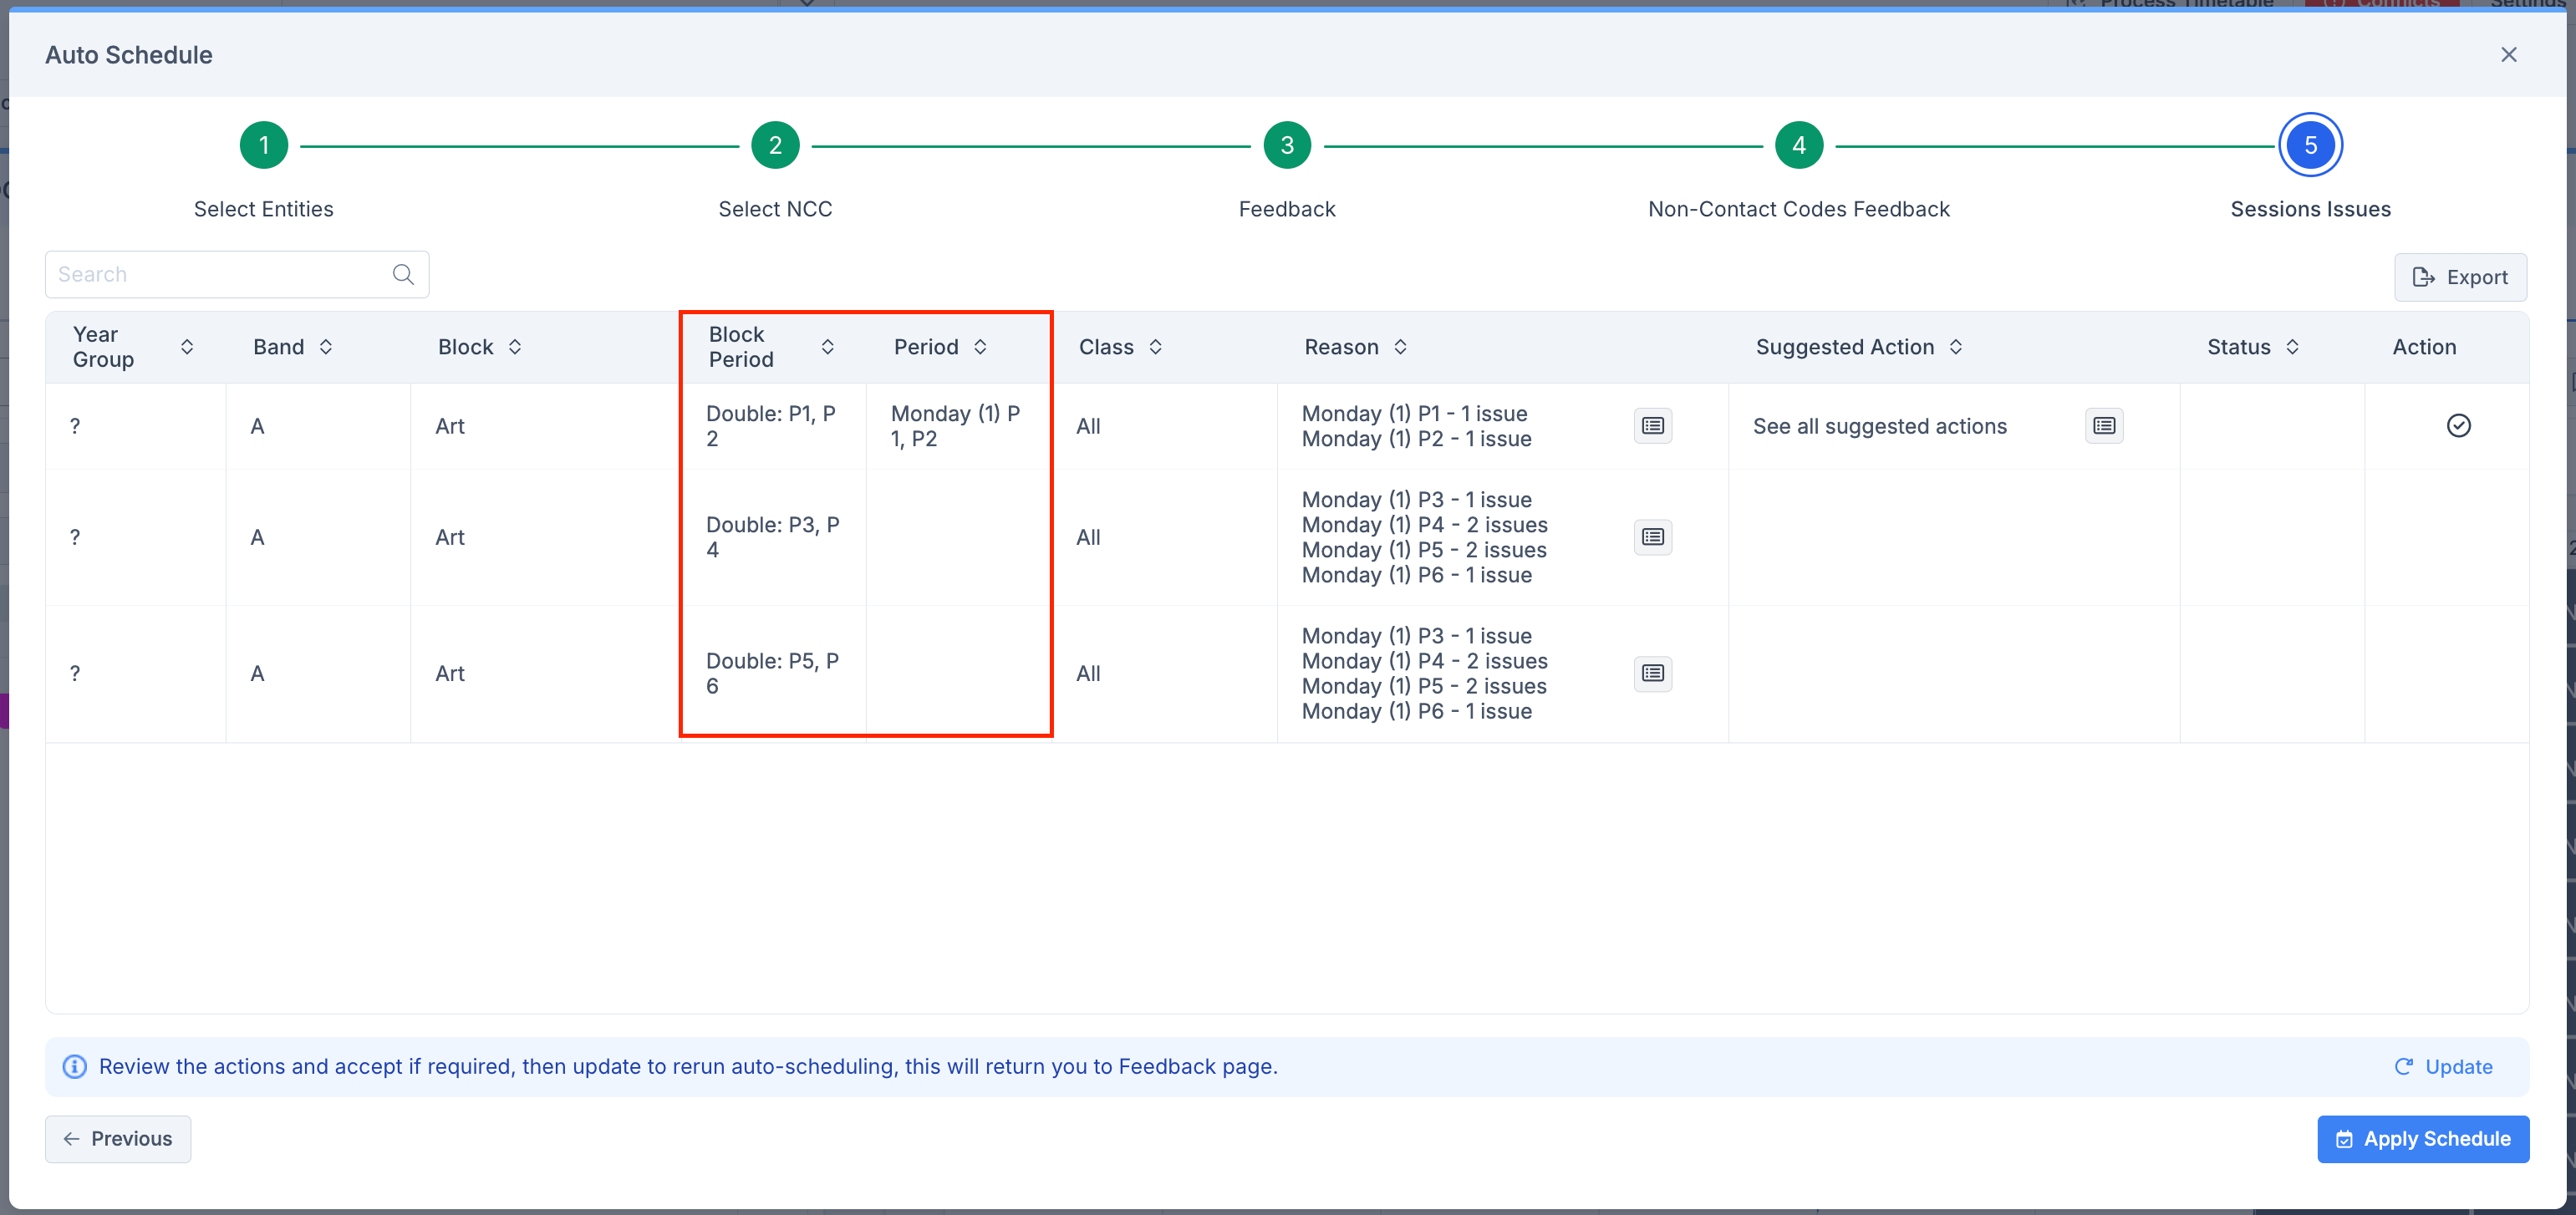Open reason details icon for P1, P2 row

click(x=1652, y=426)
